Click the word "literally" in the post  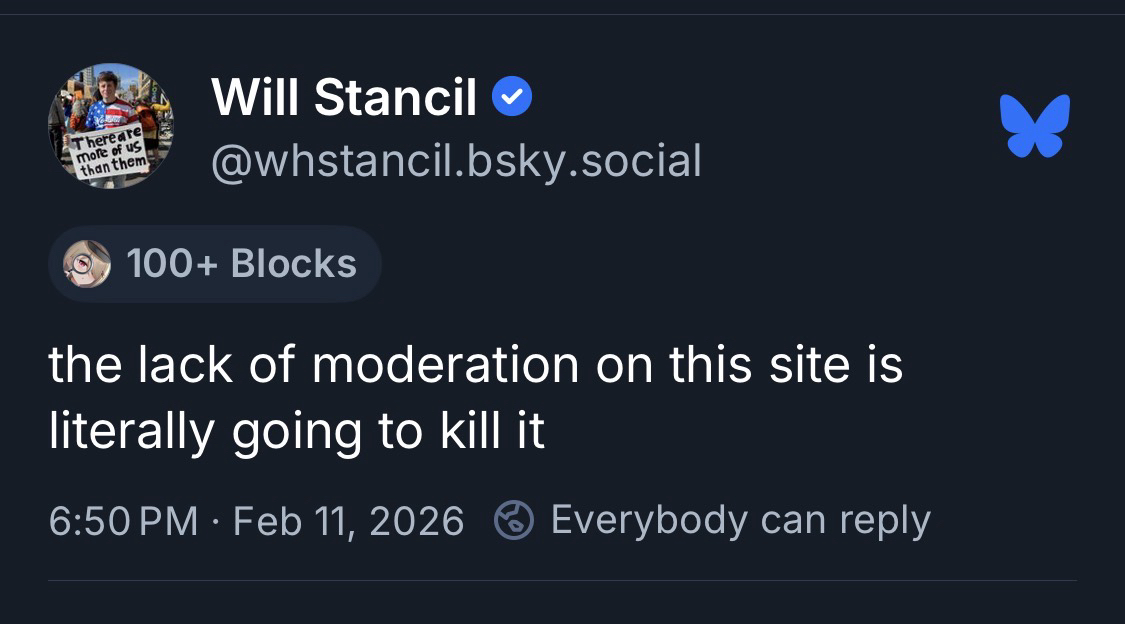131,431
